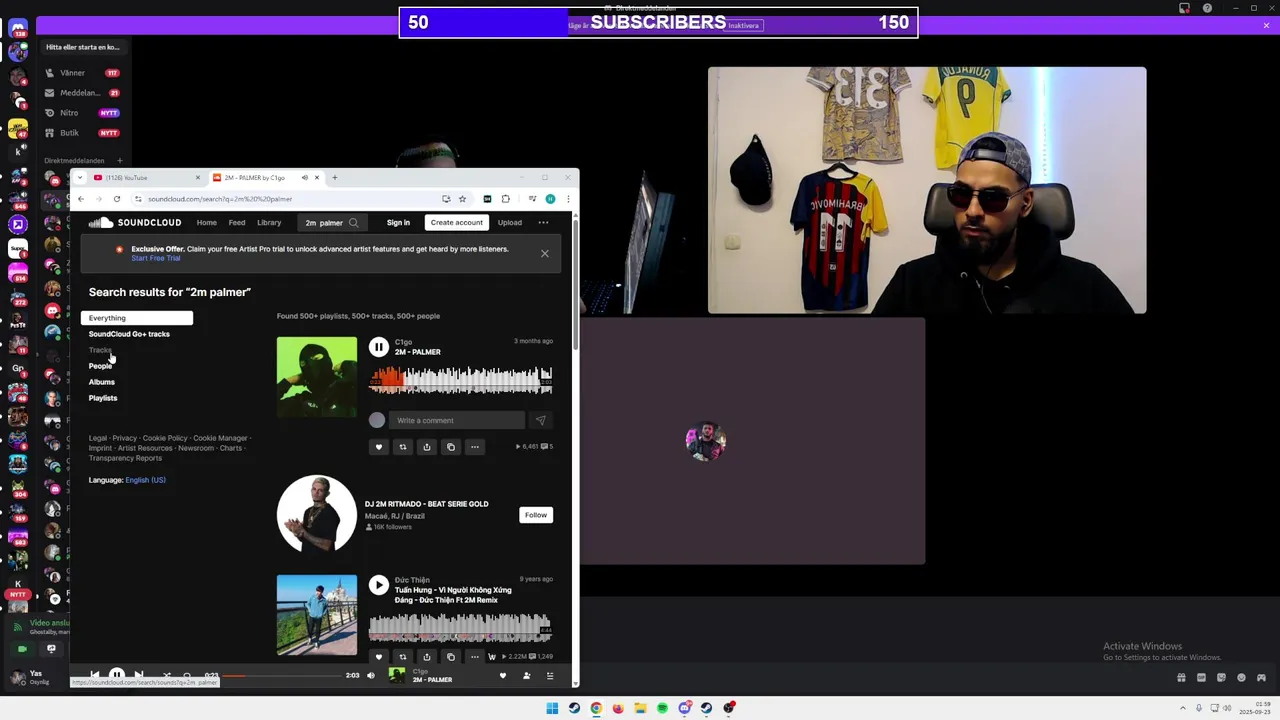Share the 2M - PALMER track
The image size is (1280, 720).
tap(426, 447)
